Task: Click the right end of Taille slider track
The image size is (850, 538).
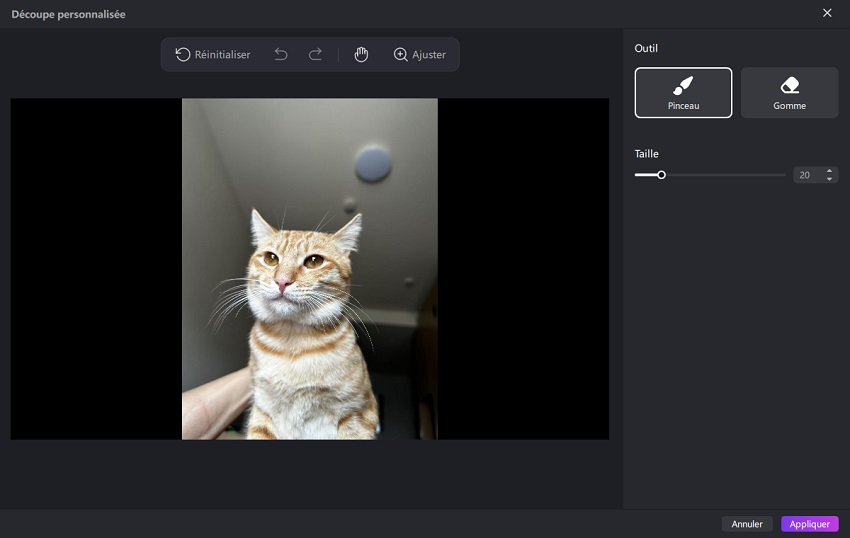Action: tap(783, 175)
